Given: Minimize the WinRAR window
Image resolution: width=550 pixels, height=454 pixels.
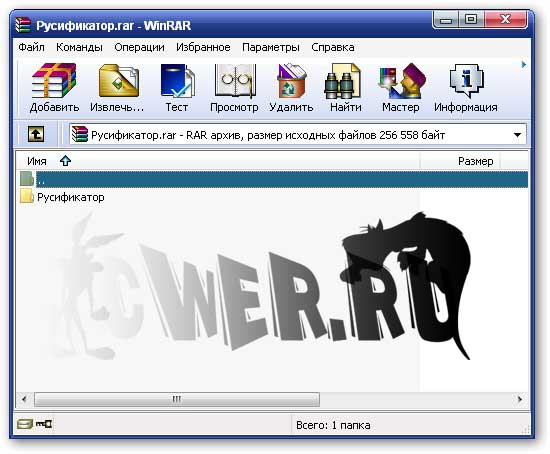Looking at the screenshot, I should 446,20.
